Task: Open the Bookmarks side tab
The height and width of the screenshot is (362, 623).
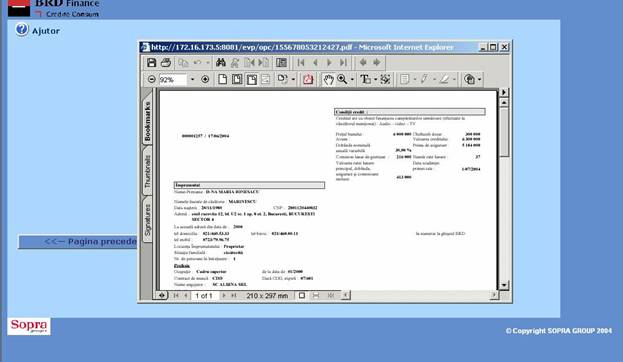Action: (147, 121)
